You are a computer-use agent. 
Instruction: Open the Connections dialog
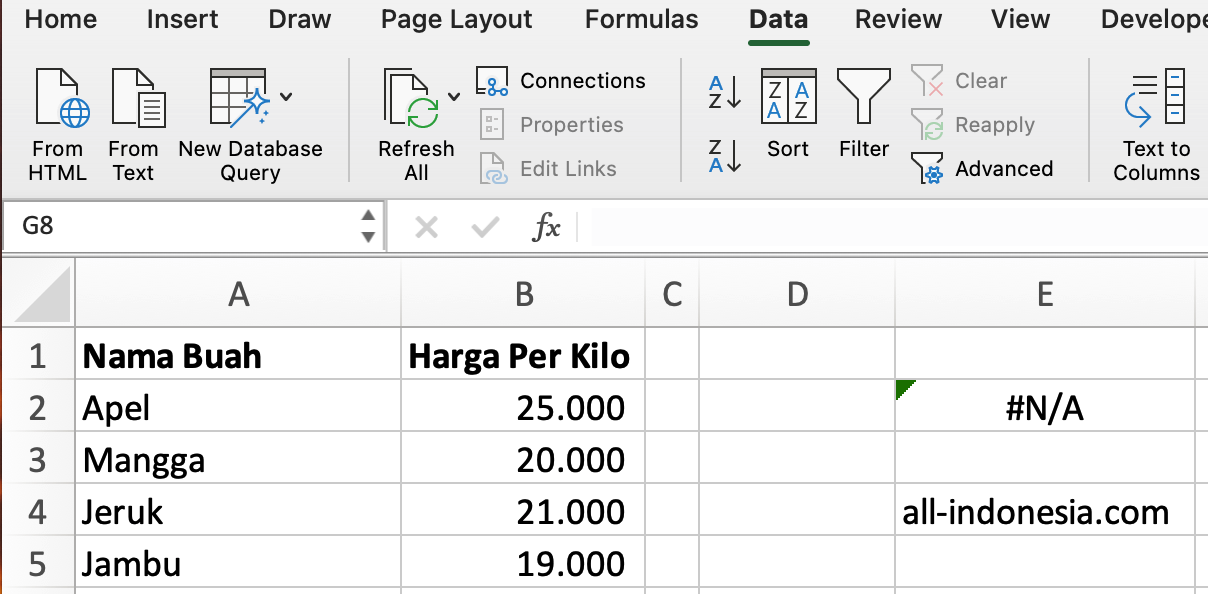(561, 81)
